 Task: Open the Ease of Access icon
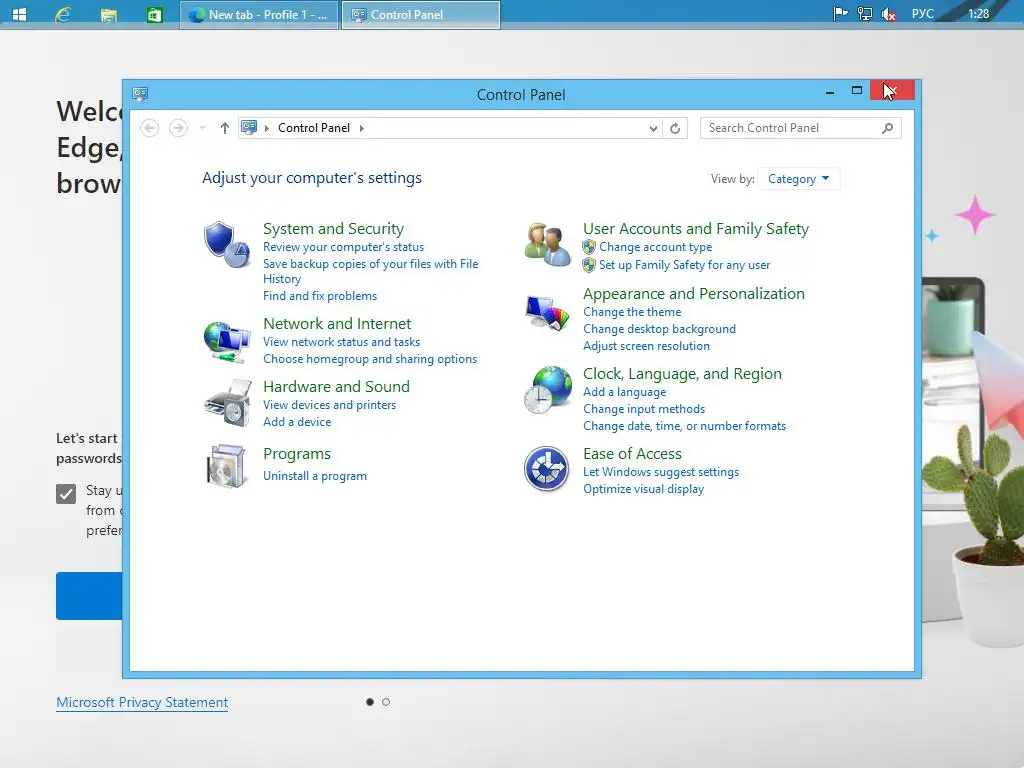547,468
